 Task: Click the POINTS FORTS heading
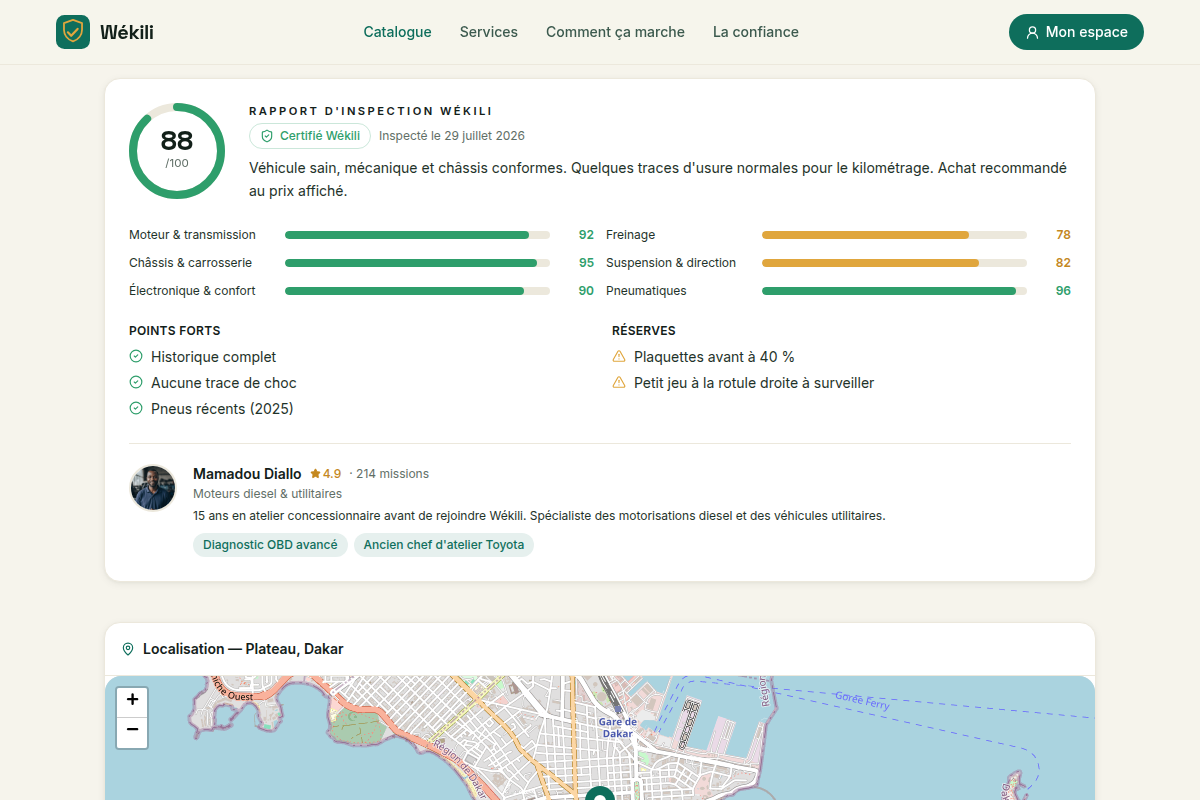[175, 331]
